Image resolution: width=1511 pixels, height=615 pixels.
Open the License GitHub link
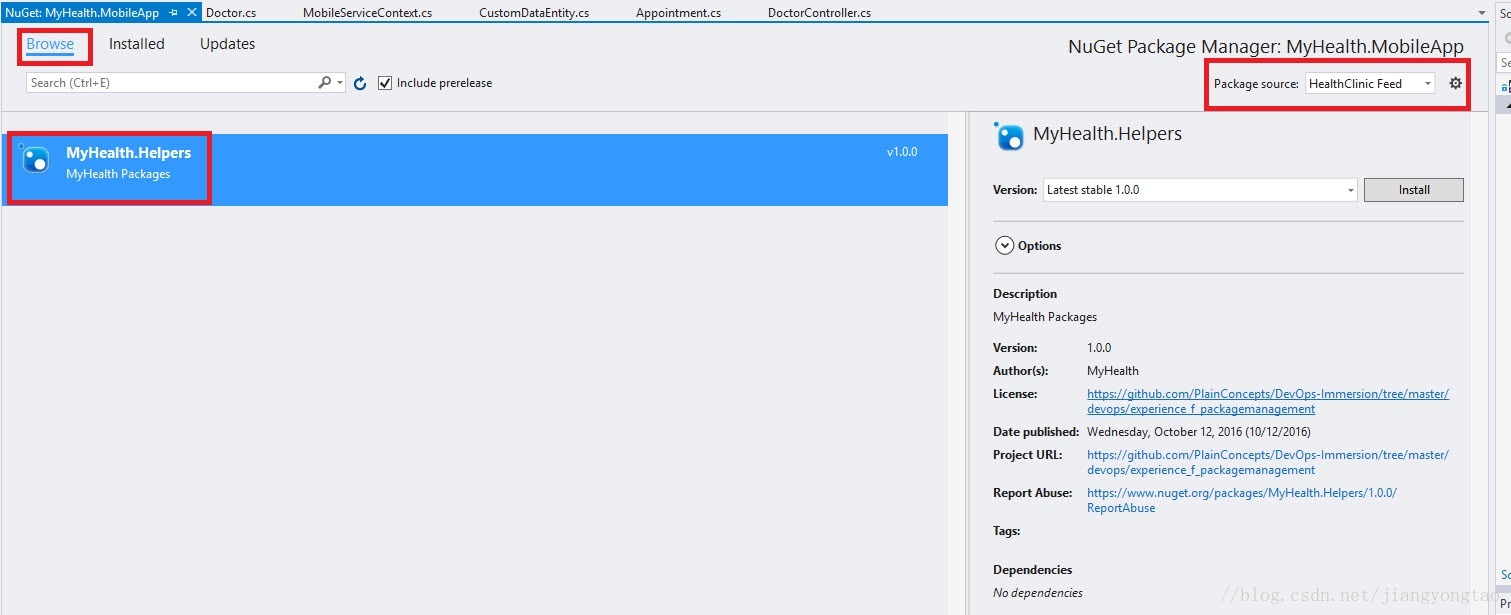pos(1268,401)
